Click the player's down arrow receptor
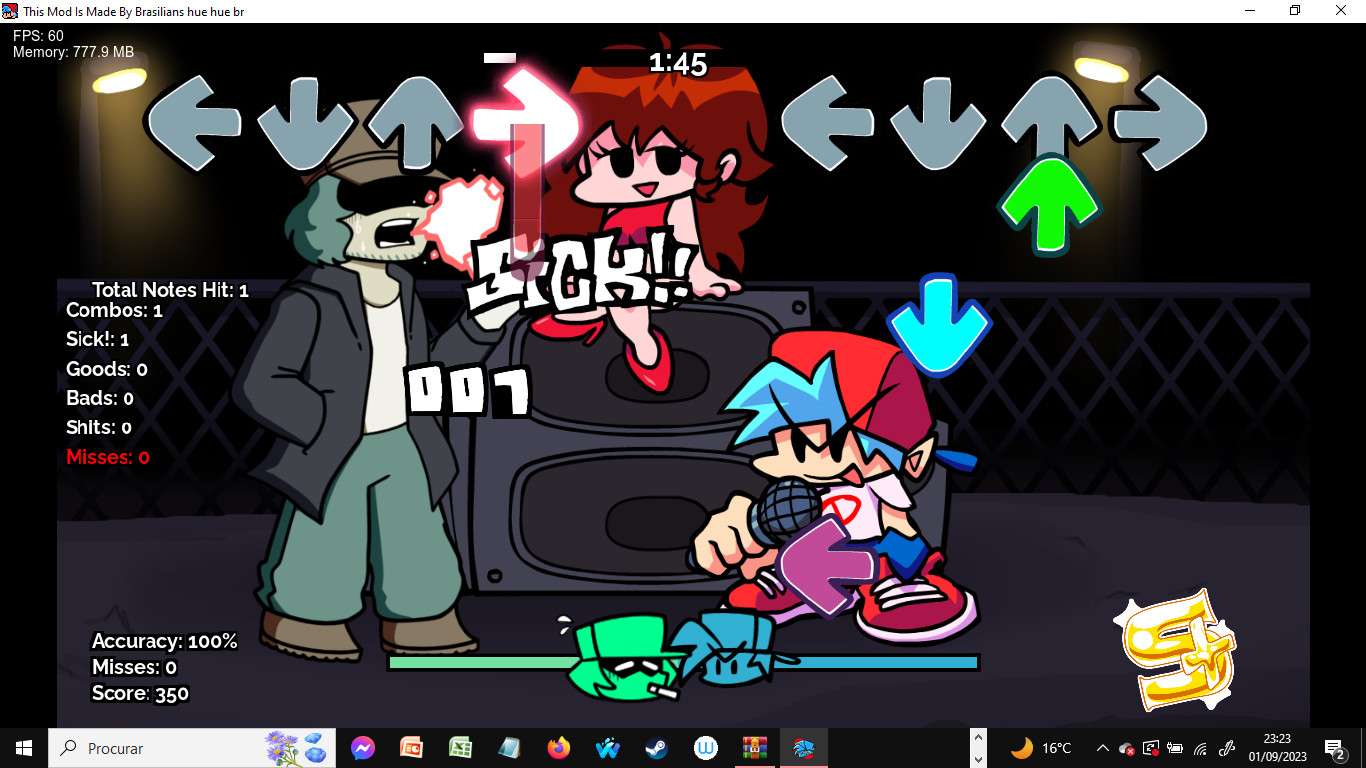The width and height of the screenshot is (1366, 768). pyautogui.click(x=937, y=123)
